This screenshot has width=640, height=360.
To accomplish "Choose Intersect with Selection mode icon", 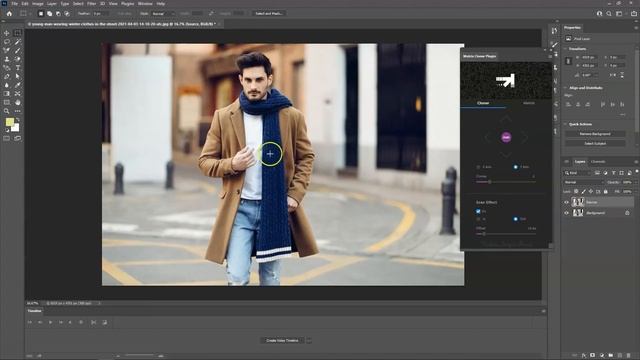I will (x=67, y=13).
